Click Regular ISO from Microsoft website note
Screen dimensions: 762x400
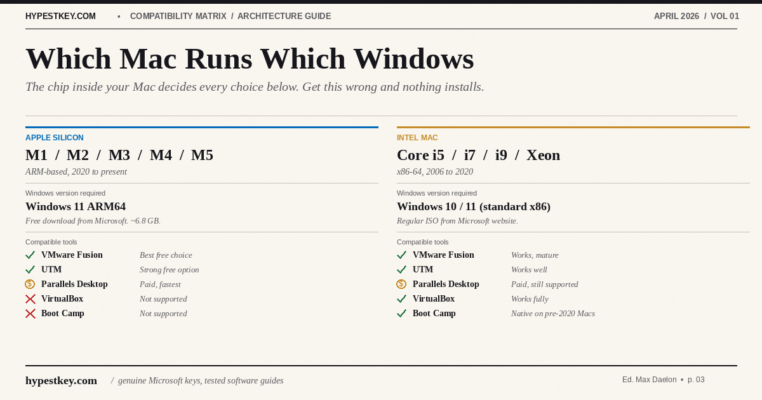[x=457, y=221]
